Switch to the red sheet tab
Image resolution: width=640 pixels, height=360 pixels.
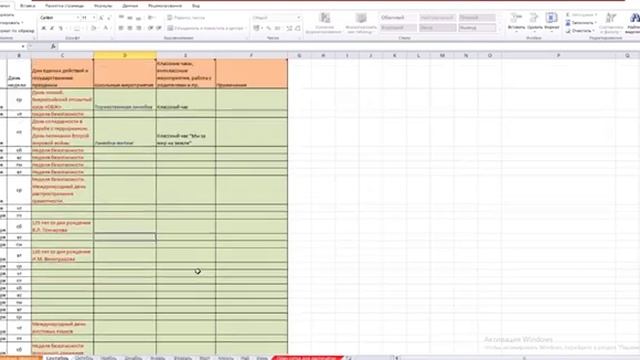307,358
